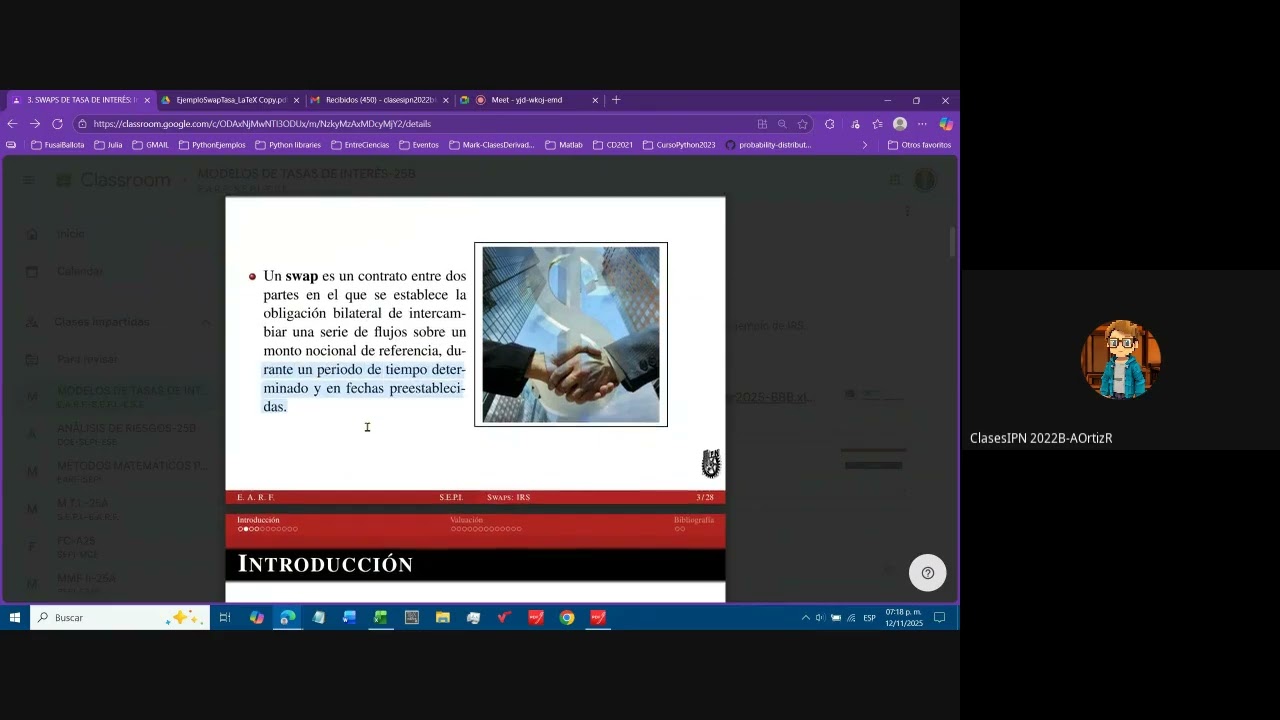The width and height of the screenshot is (1280, 720).
Task: Close the Meet yjd-wkoj-emd tab
Action: (x=595, y=100)
